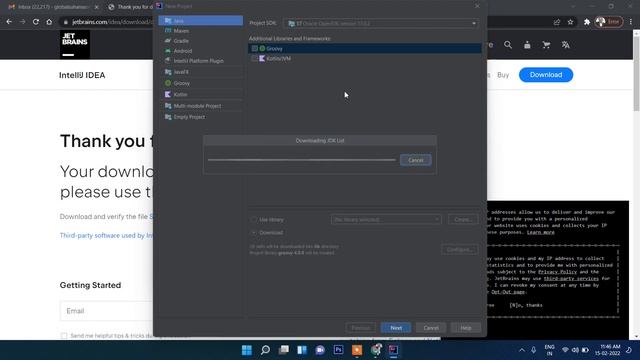Open Windows taskbar search
Viewport: 640px width, 360px height.
265,350
